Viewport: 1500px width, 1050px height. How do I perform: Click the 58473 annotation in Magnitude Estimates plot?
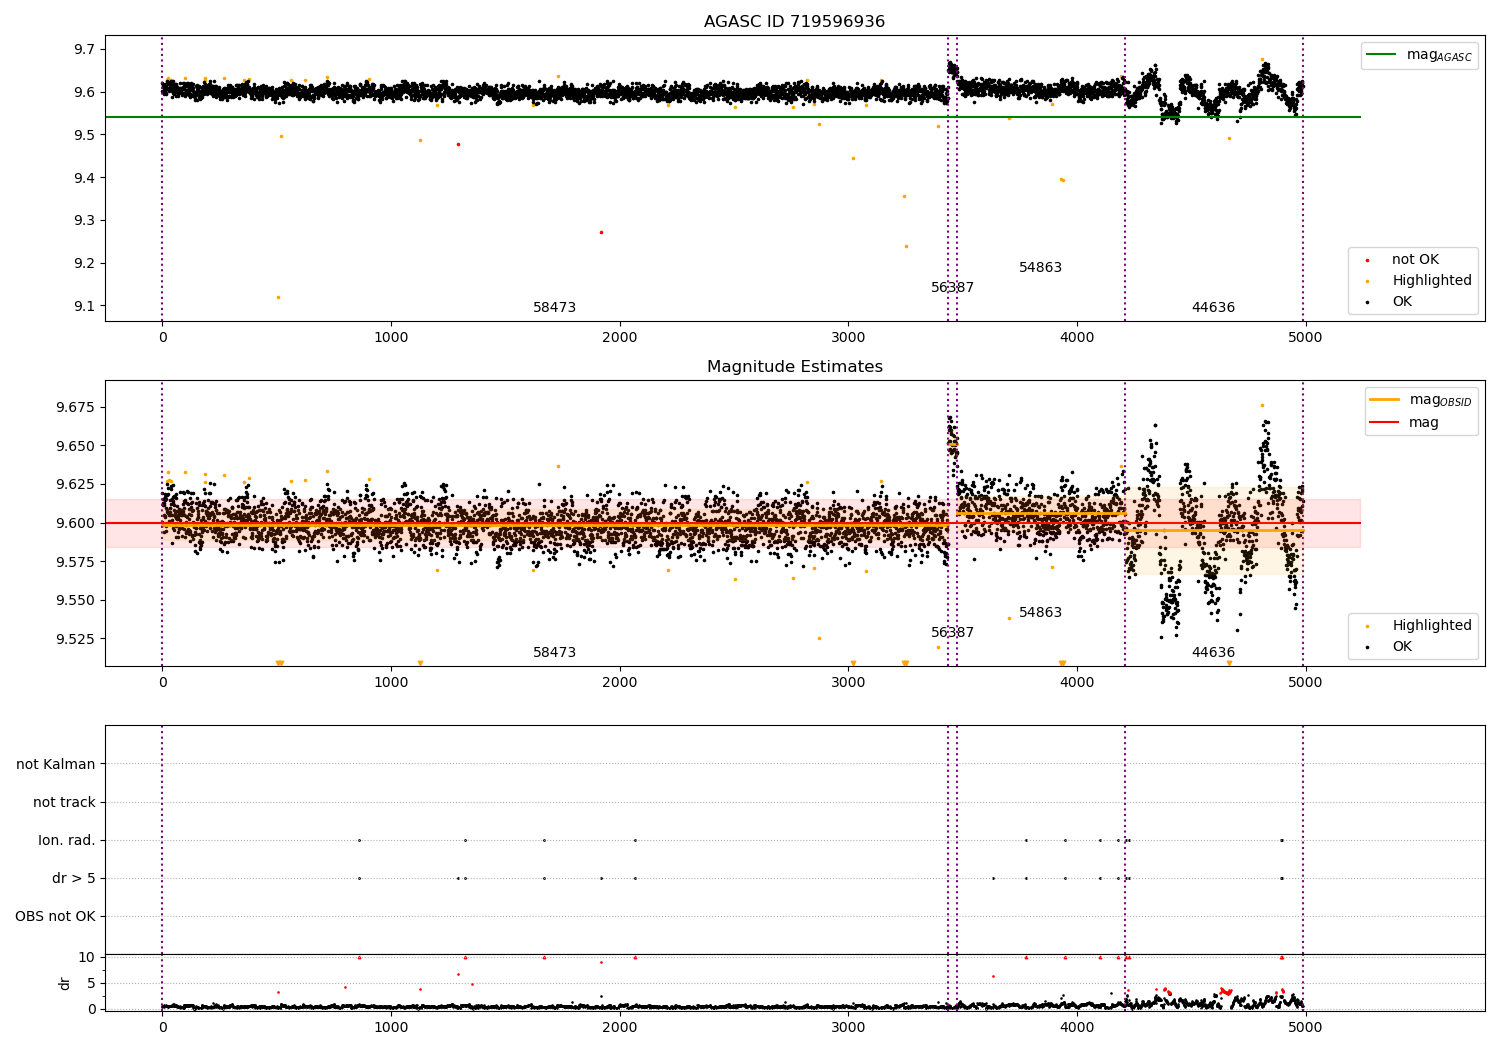[554, 653]
